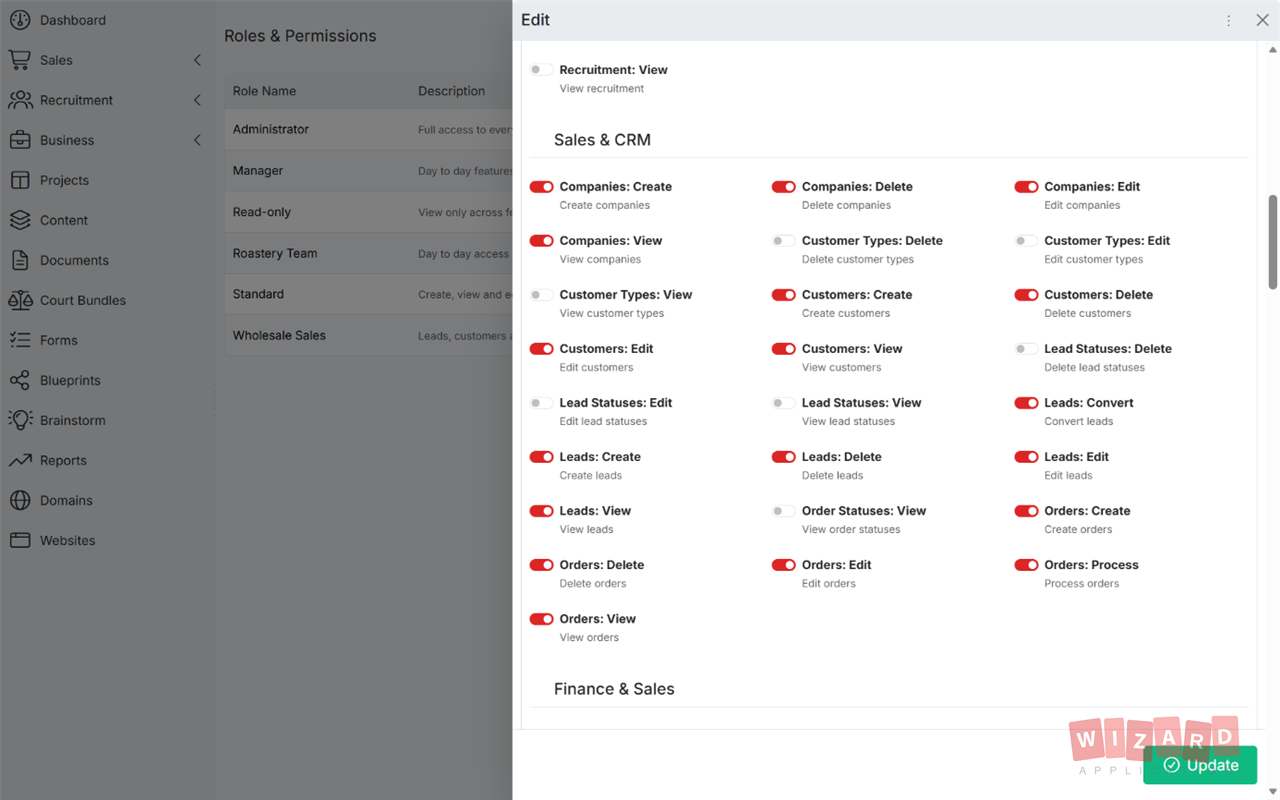Select the Wholesale Sales role row
The image size is (1280, 800).
click(368, 335)
